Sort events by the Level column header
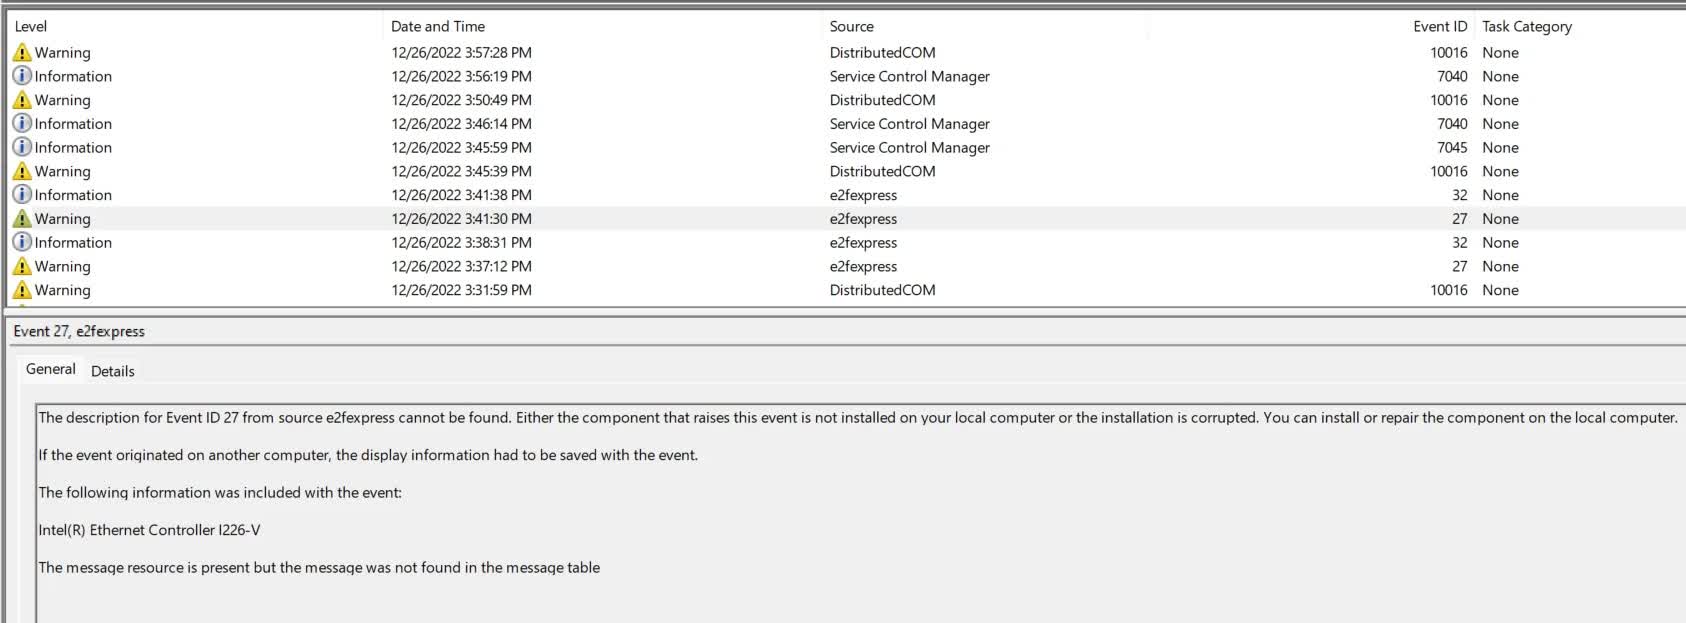The width and height of the screenshot is (1686, 623). click(31, 27)
